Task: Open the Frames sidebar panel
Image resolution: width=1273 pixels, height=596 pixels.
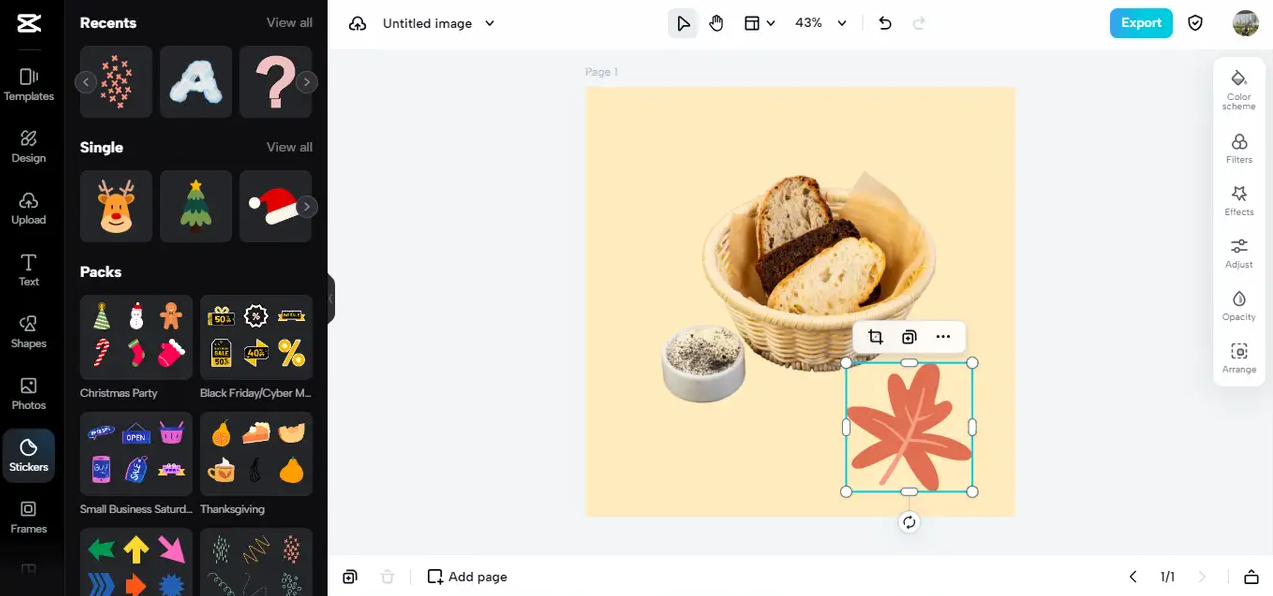Action: (29, 518)
